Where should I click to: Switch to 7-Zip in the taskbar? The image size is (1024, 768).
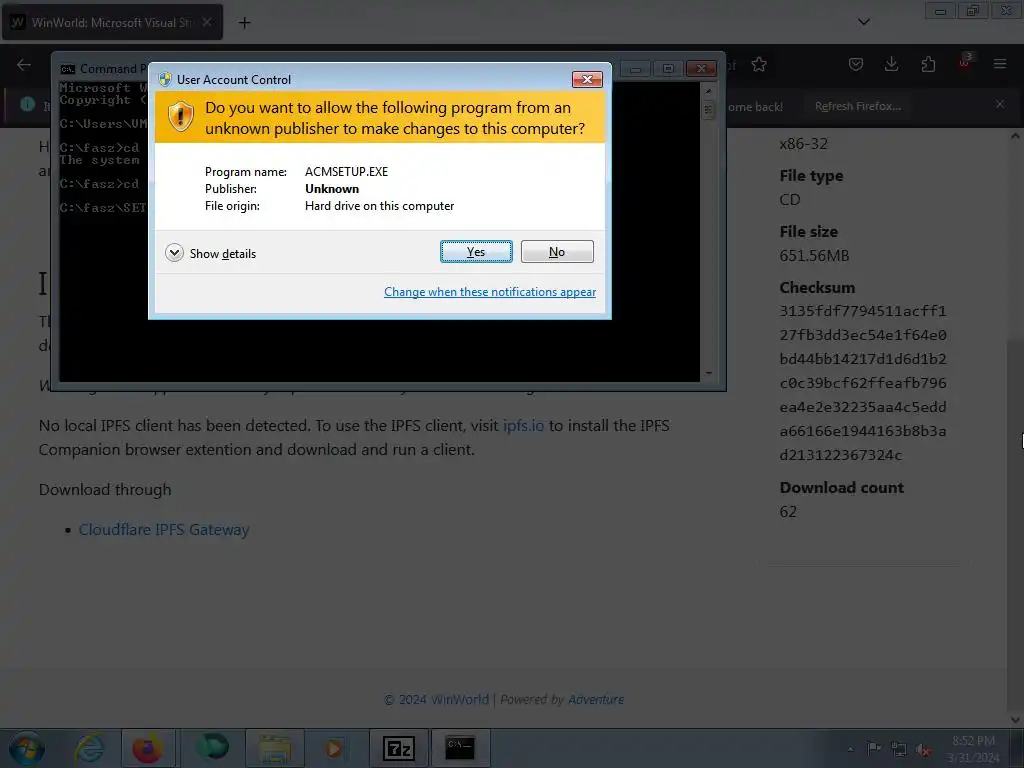click(x=399, y=748)
